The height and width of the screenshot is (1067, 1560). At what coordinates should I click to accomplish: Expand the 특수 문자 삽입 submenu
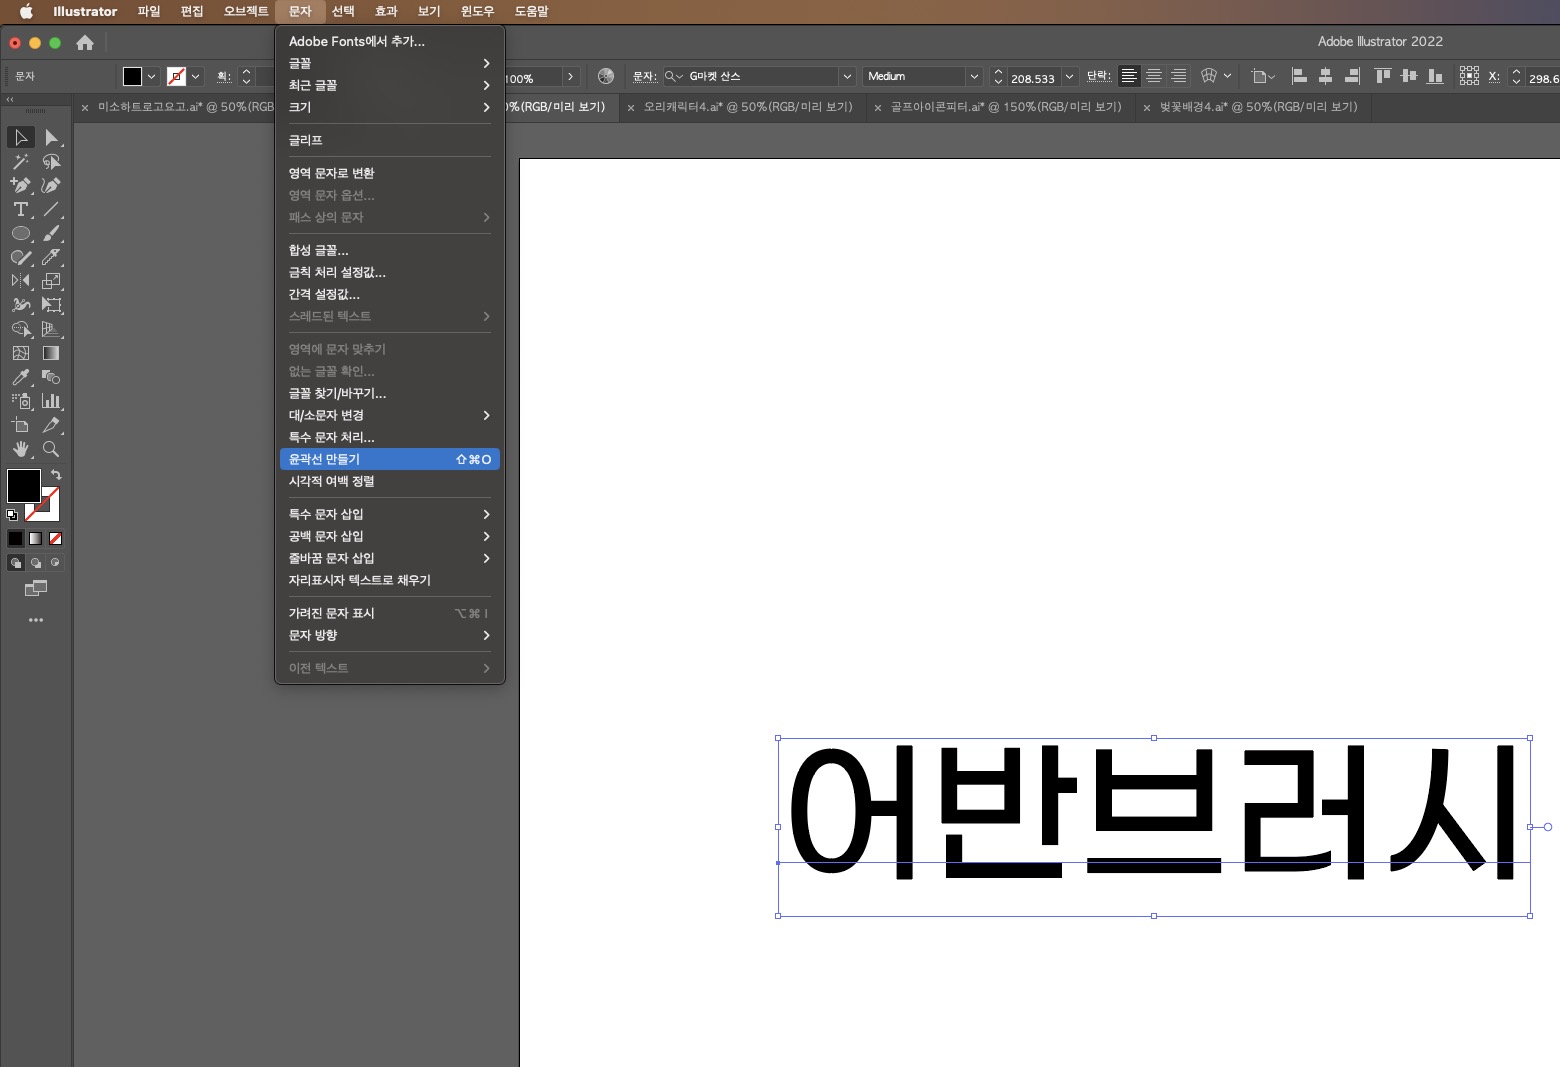tap(390, 514)
